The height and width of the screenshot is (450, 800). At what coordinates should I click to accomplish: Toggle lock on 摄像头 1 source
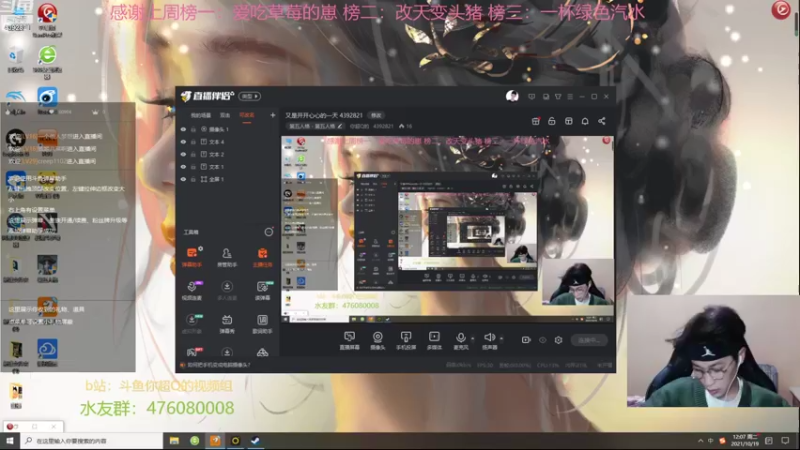(x=193, y=130)
